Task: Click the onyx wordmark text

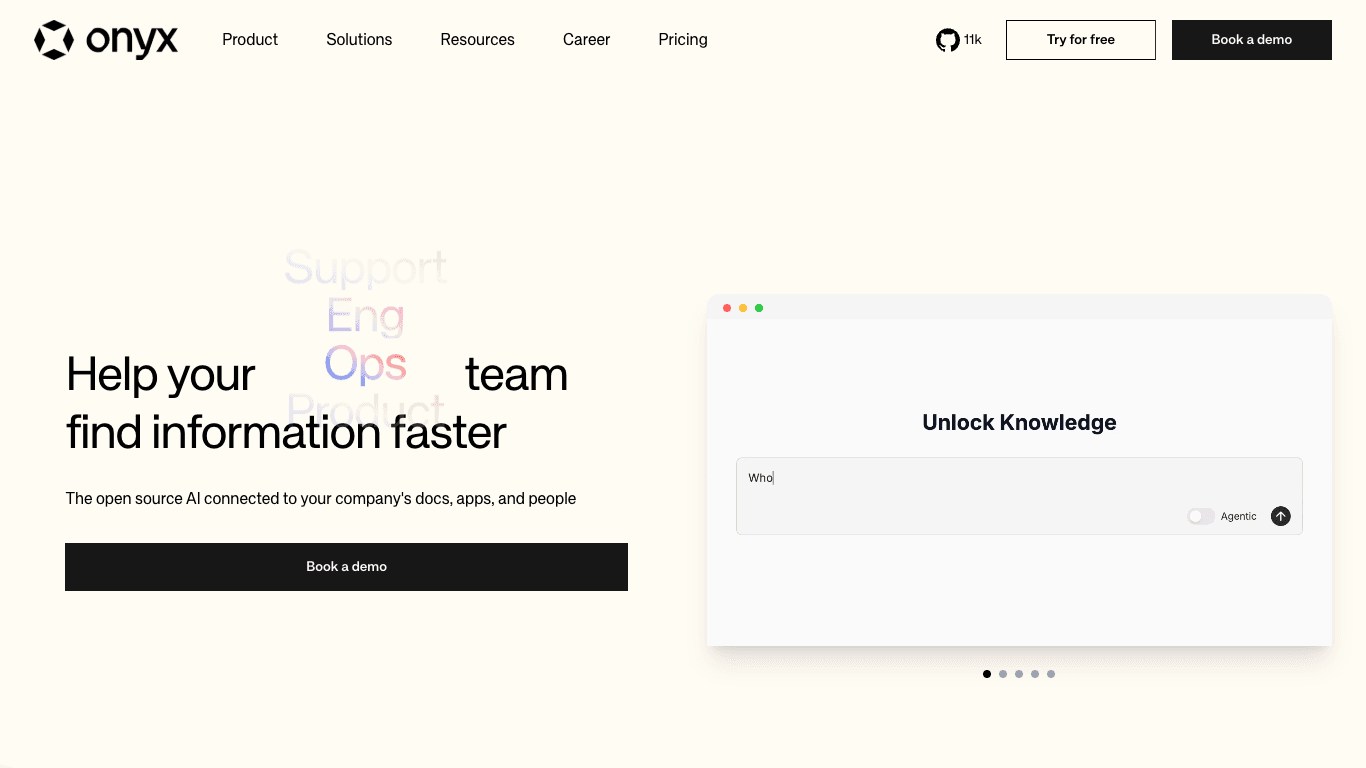Action: pos(132,41)
